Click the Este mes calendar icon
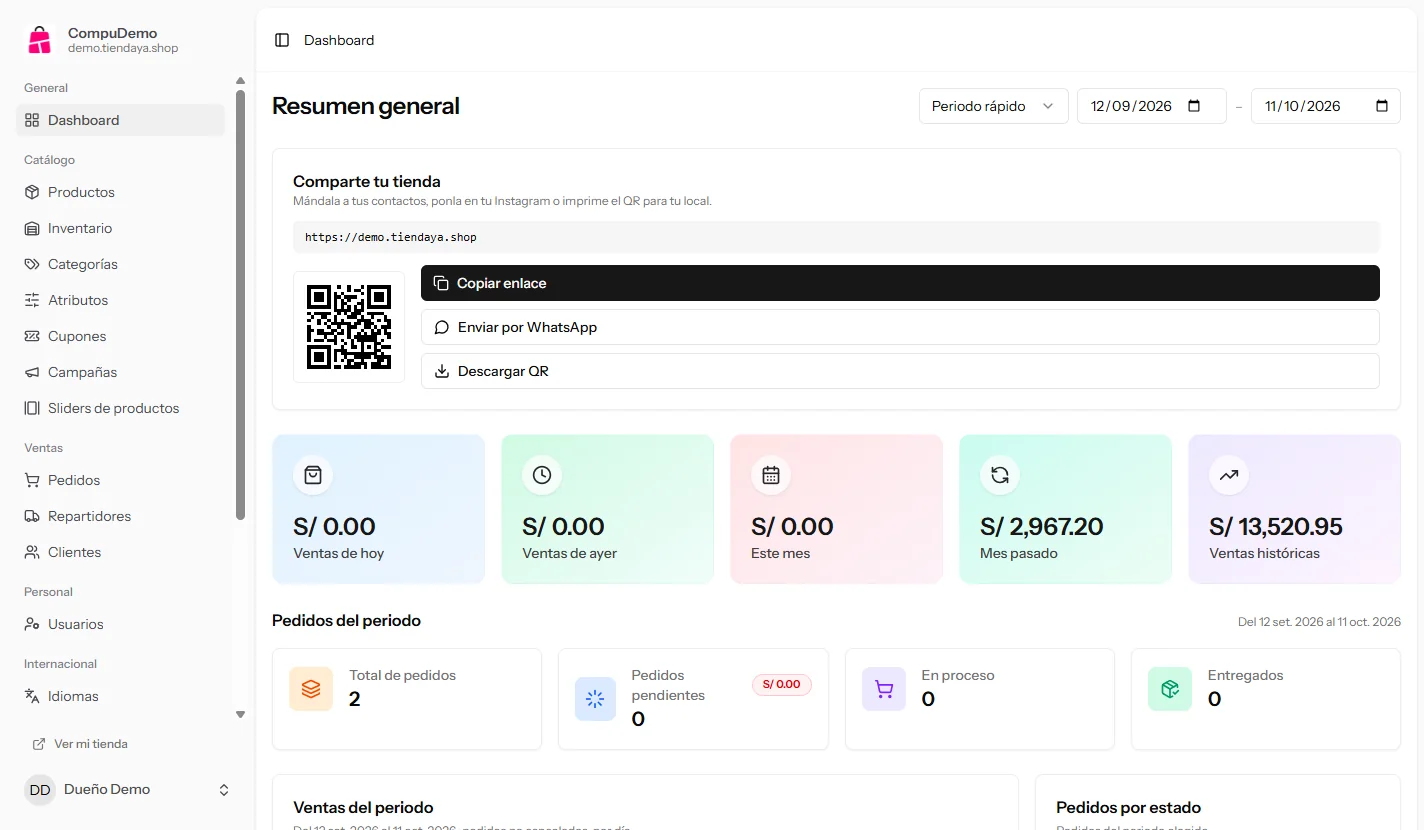The height and width of the screenshot is (830, 1424). click(771, 475)
